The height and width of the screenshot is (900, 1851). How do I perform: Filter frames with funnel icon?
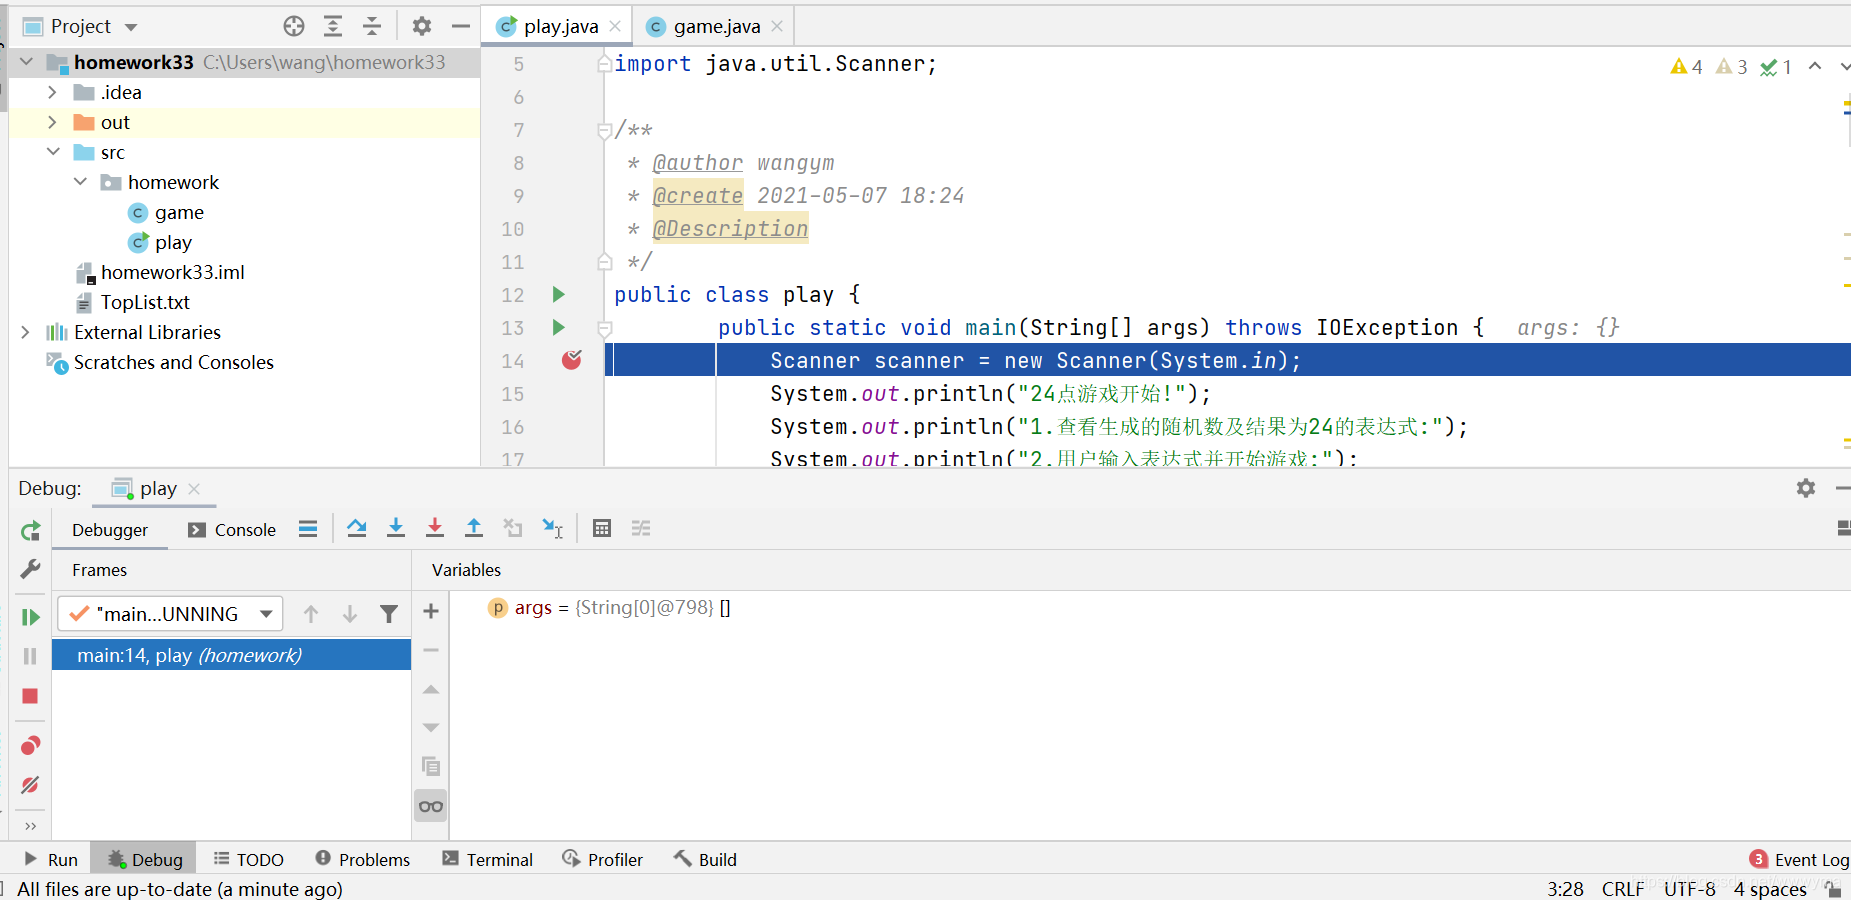pyautogui.click(x=389, y=614)
